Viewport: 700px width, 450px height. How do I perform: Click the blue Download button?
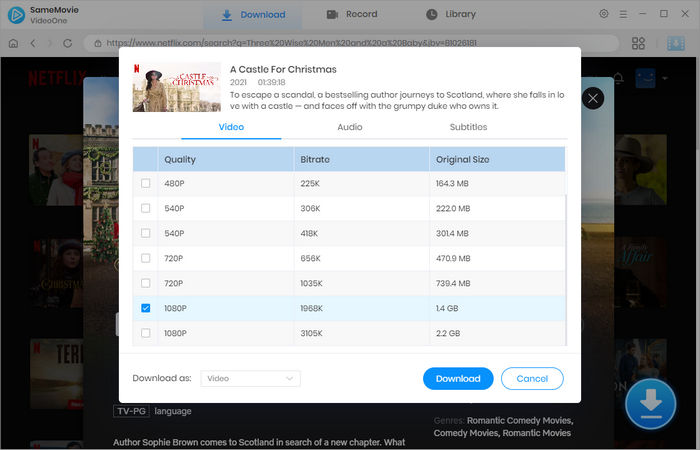[458, 379]
